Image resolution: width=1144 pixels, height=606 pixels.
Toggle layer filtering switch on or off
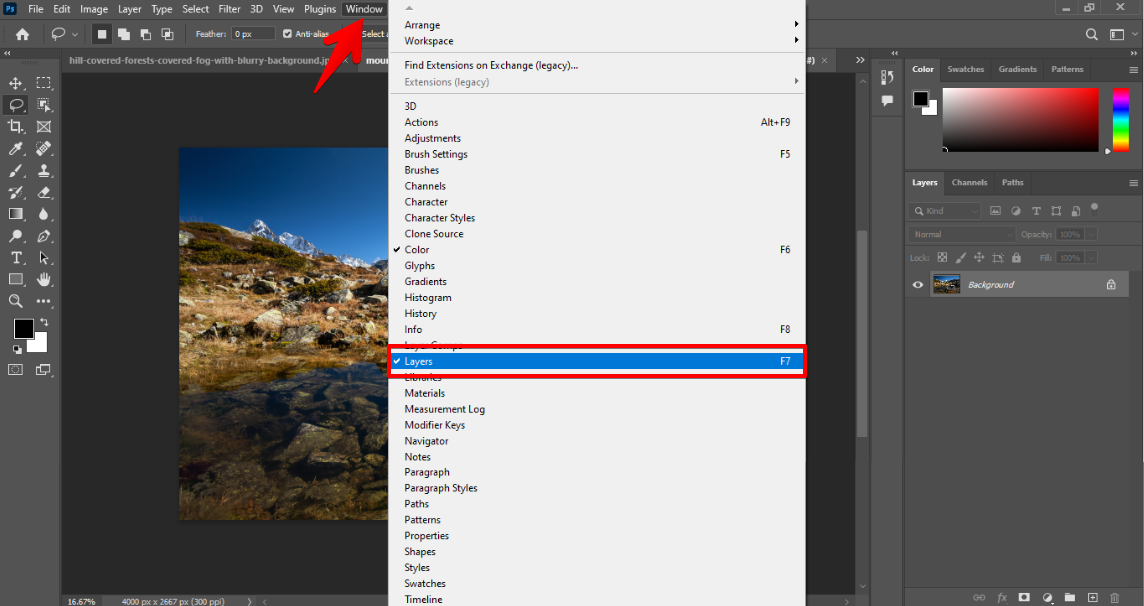click(1094, 209)
